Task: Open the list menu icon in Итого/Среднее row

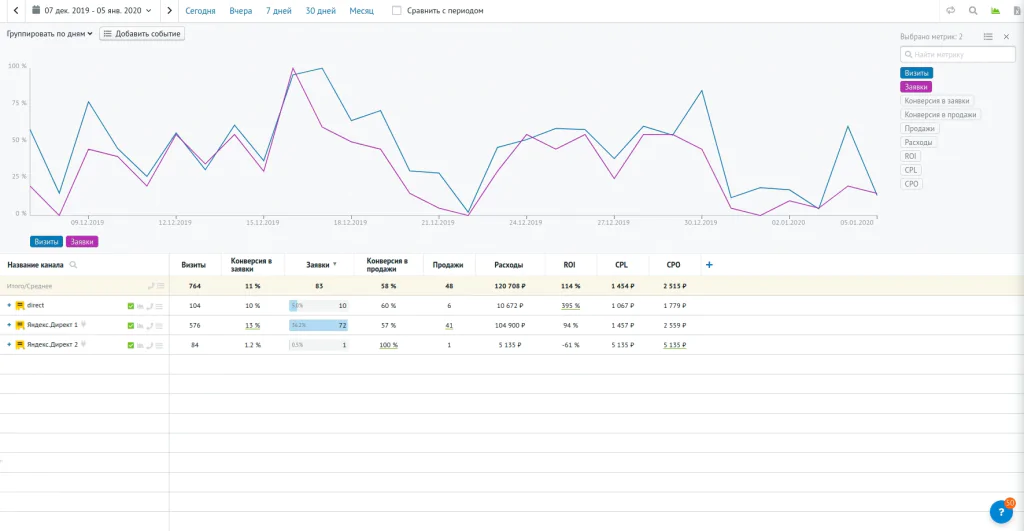Action: click(x=161, y=286)
